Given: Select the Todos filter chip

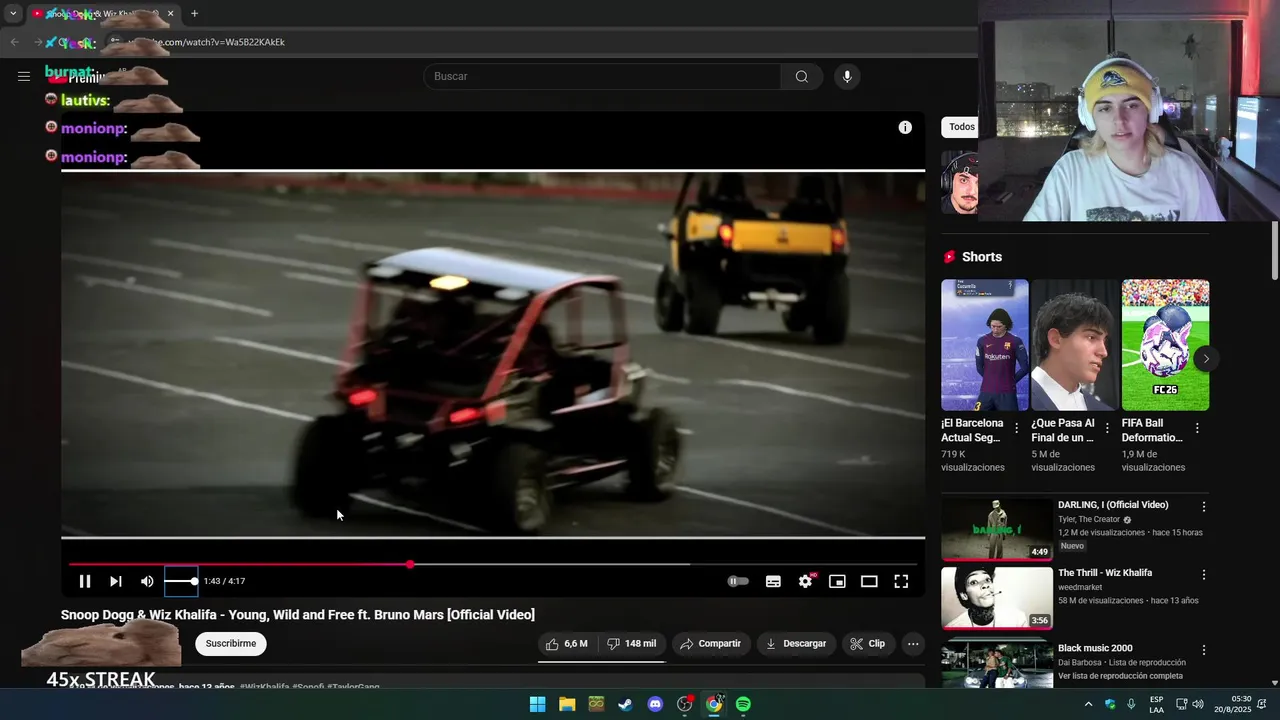Looking at the screenshot, I should [x=961, y=127].
